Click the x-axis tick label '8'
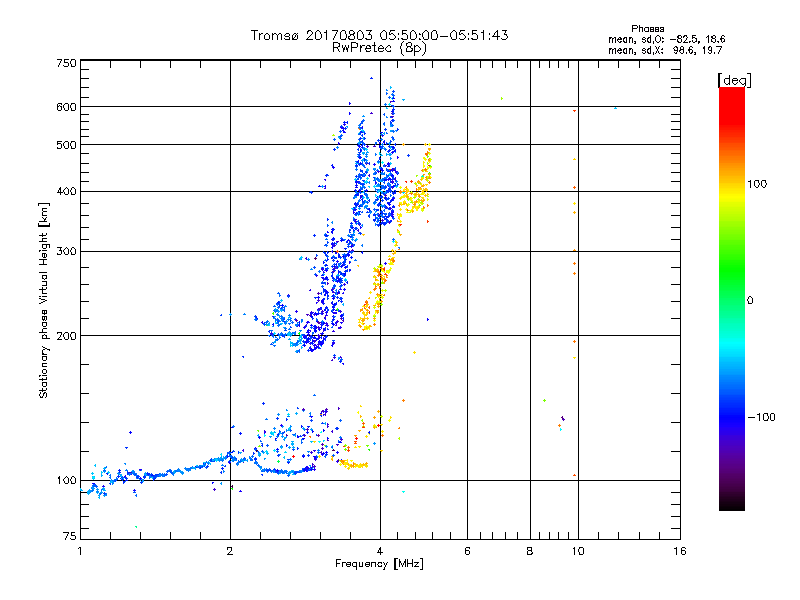Viewport: 800px width, 600px height. 530,551
